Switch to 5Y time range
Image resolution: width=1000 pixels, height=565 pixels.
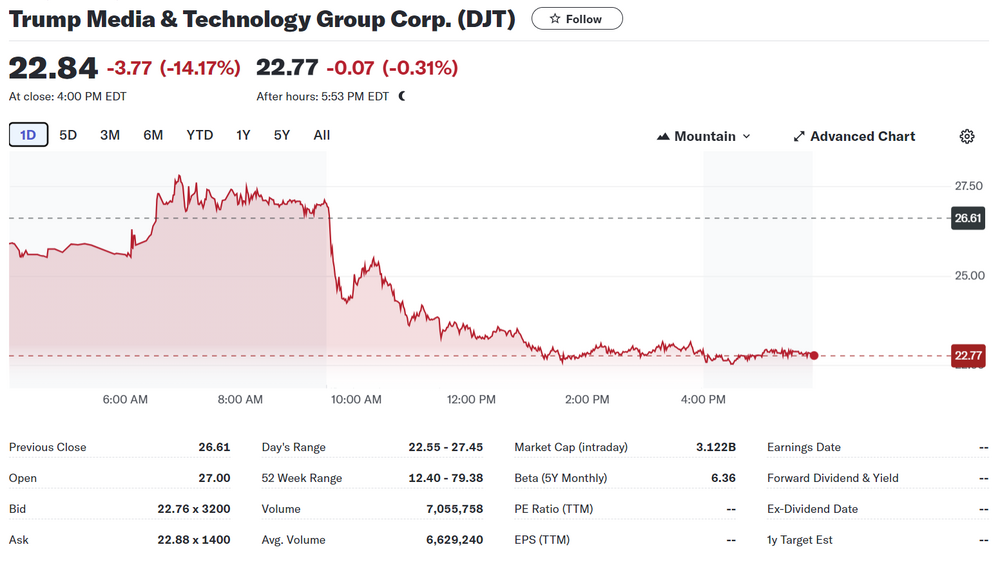click(282, 135)
